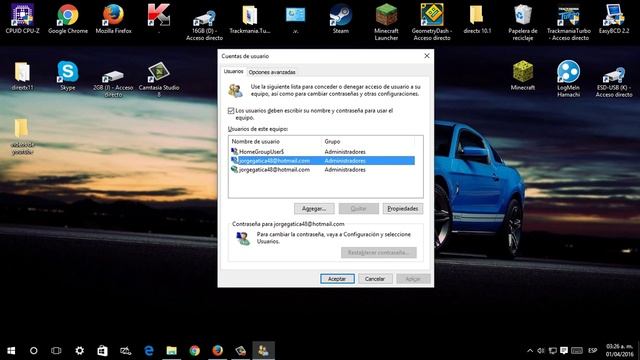
Task: Select the Trackmania.Tu... archive icon
Action: (x=249, y=18)
